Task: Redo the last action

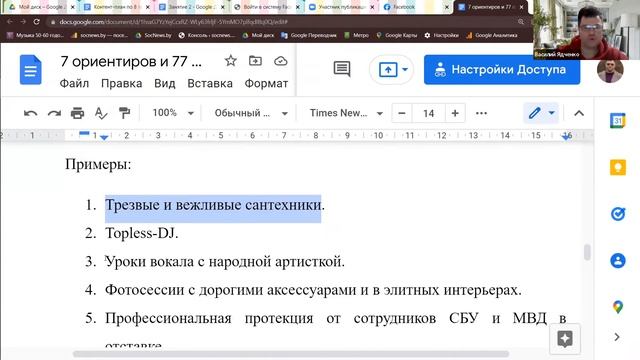Action: 54,113
